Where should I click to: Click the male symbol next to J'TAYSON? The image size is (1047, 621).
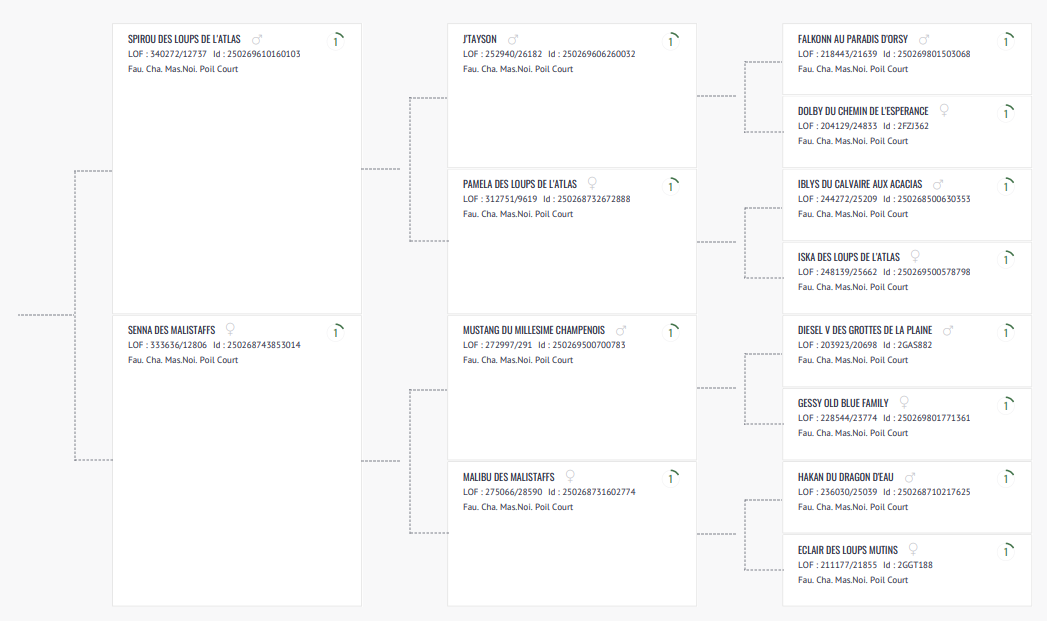[x=513, y=39]
